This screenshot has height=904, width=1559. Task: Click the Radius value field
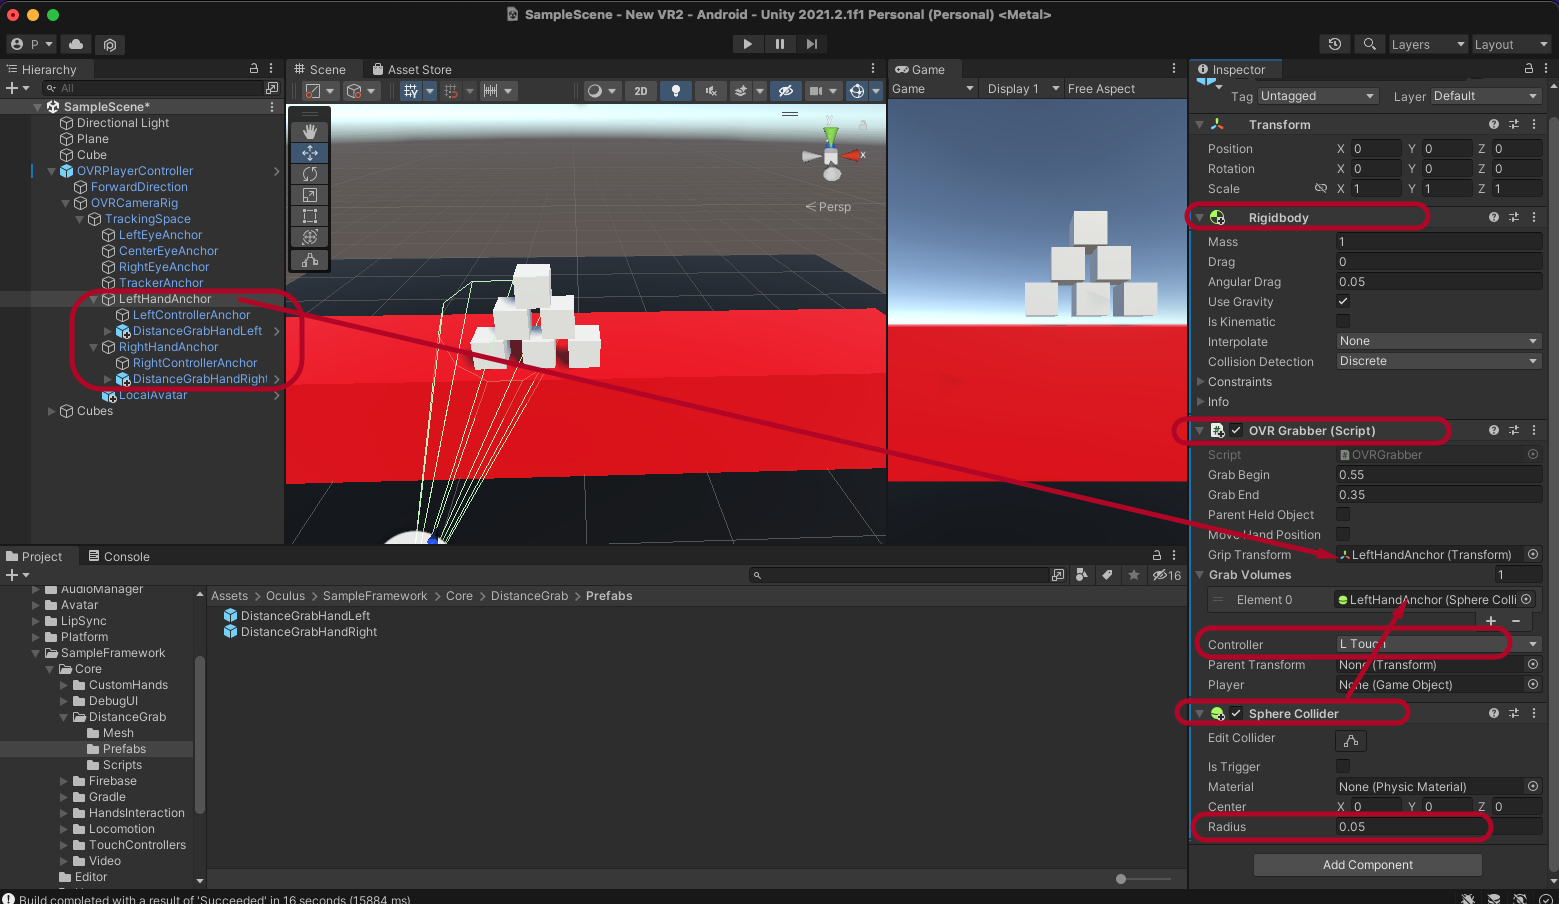[x=1438, y=827]
